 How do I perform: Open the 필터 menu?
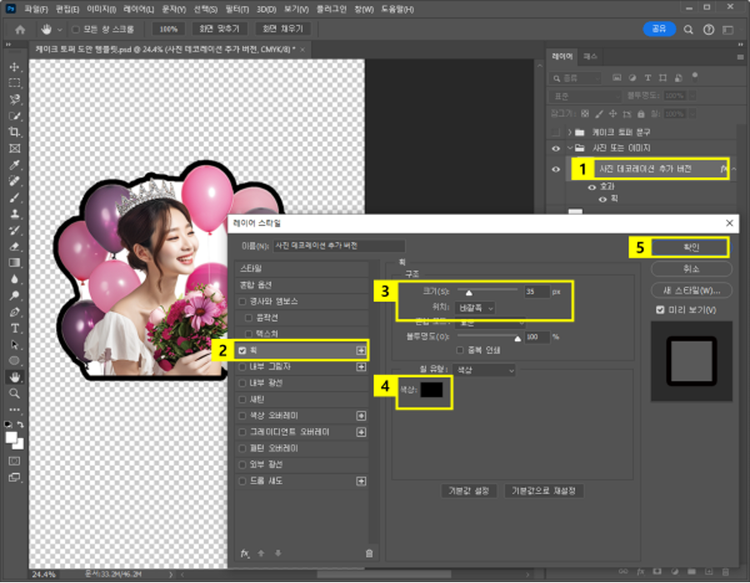coord(237,9)
